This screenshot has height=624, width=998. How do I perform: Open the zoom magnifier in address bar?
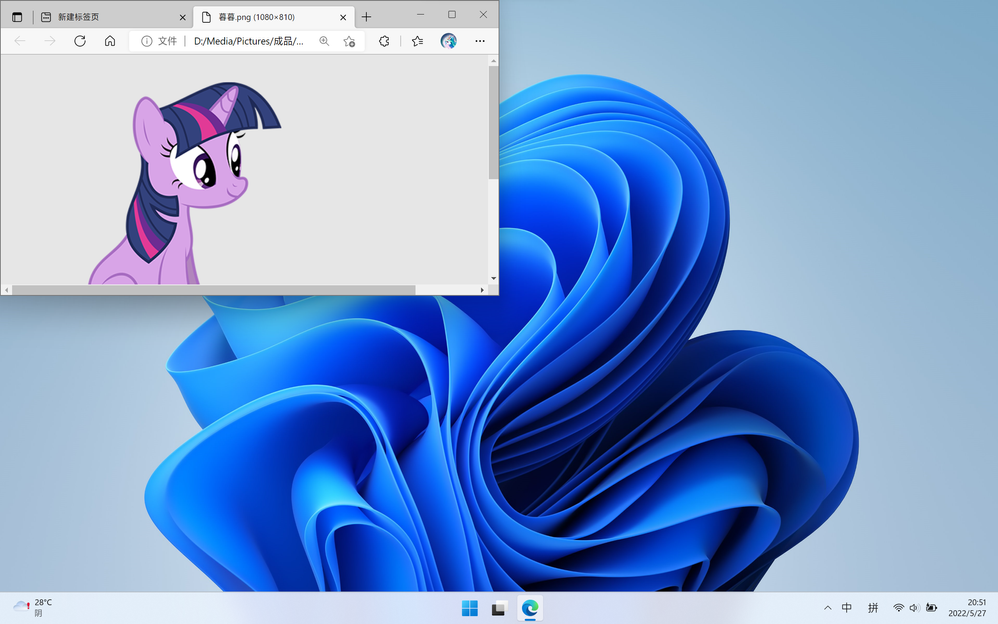[x=324, y=41]
